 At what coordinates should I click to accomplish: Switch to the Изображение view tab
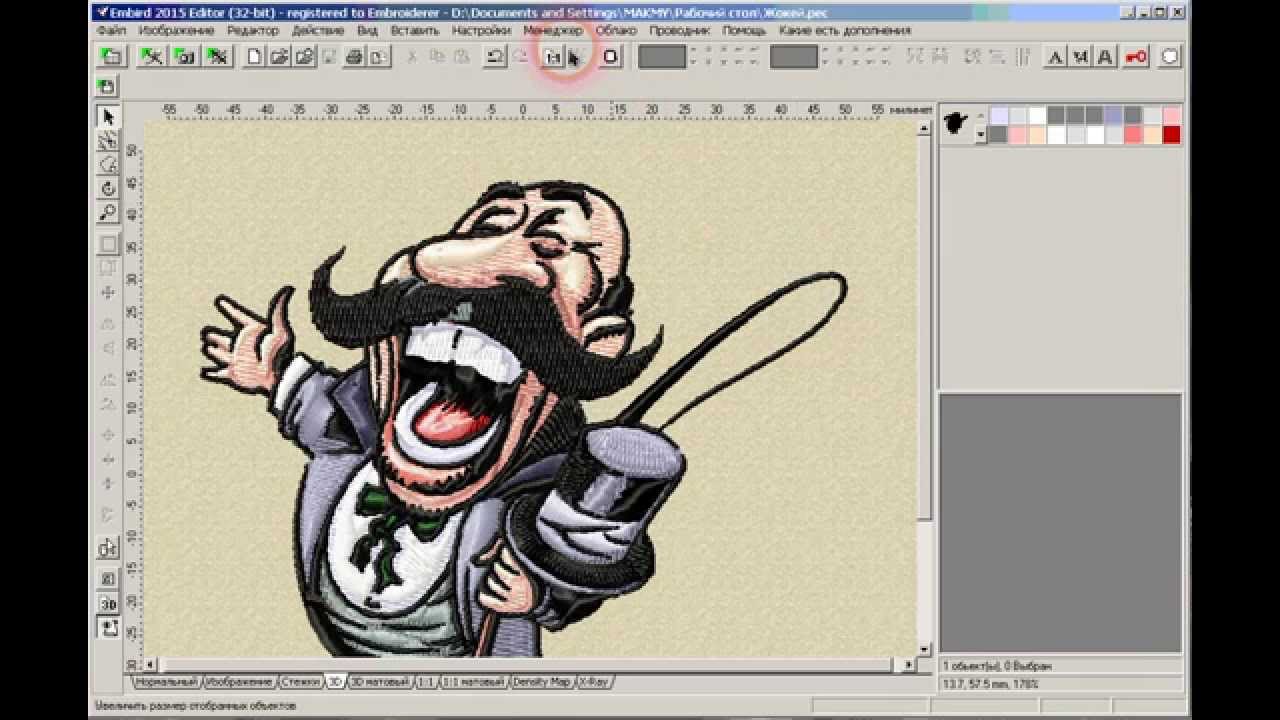point(240,682)
